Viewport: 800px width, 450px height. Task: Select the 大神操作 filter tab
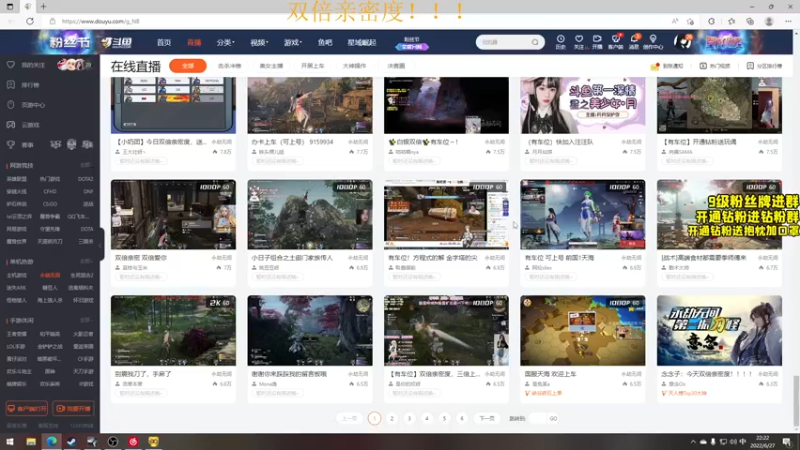(354, 66)
